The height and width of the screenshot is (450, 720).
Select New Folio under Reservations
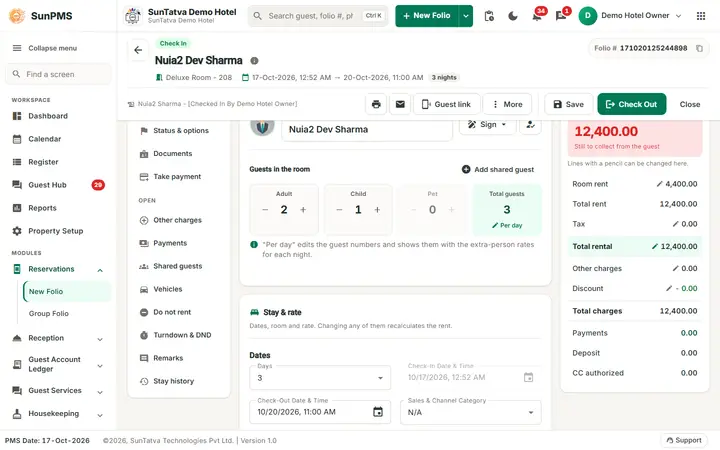coord(67,292)
